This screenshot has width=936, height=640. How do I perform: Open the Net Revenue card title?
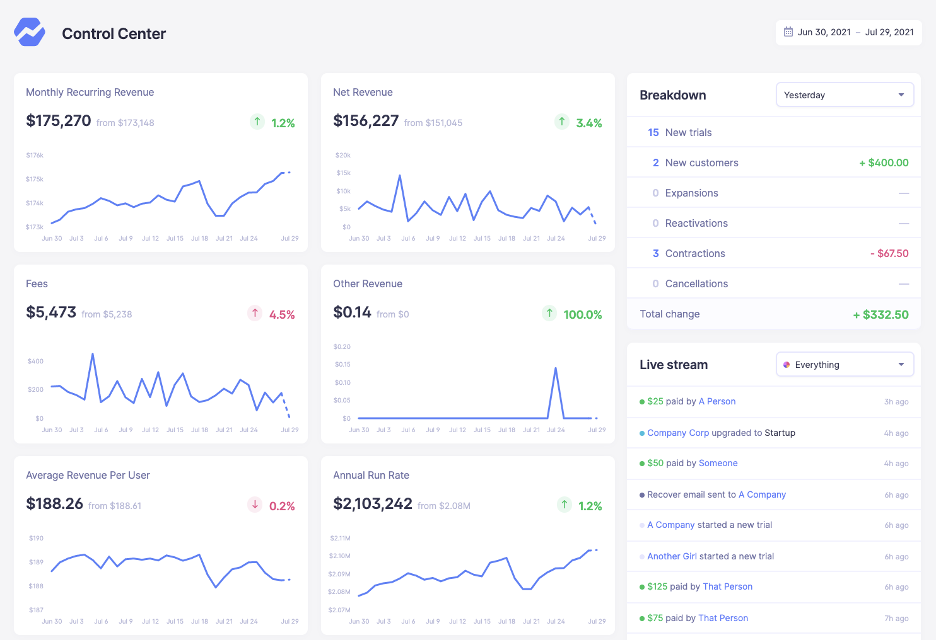pyautogui.click(x=363, y=92)
